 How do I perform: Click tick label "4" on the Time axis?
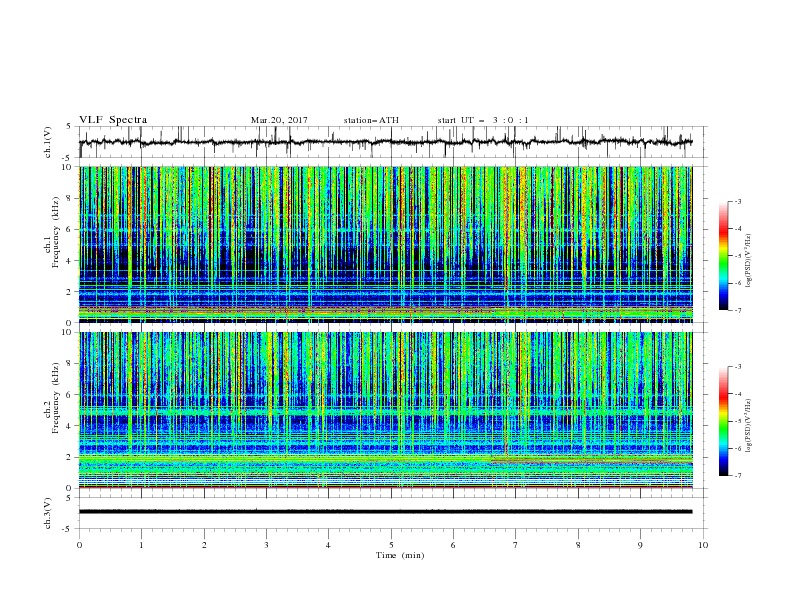pos(329,545)
